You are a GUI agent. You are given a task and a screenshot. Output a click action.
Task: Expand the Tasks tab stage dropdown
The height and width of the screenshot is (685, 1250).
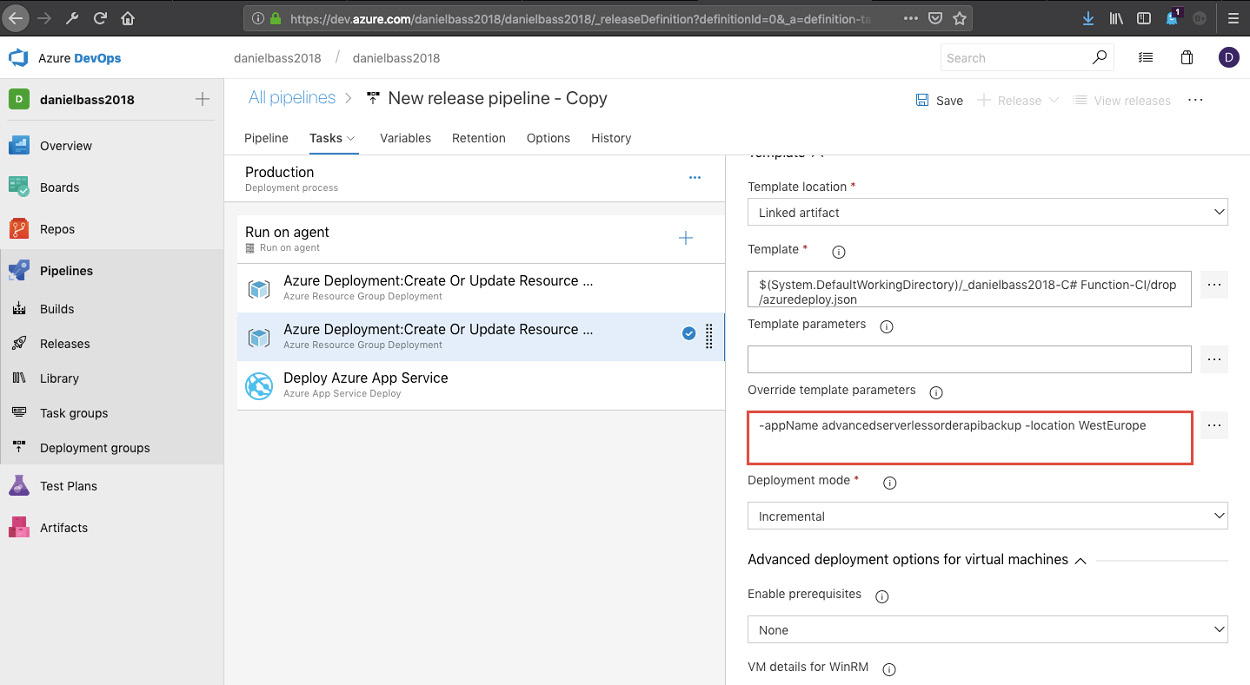[x=351, y=139]
